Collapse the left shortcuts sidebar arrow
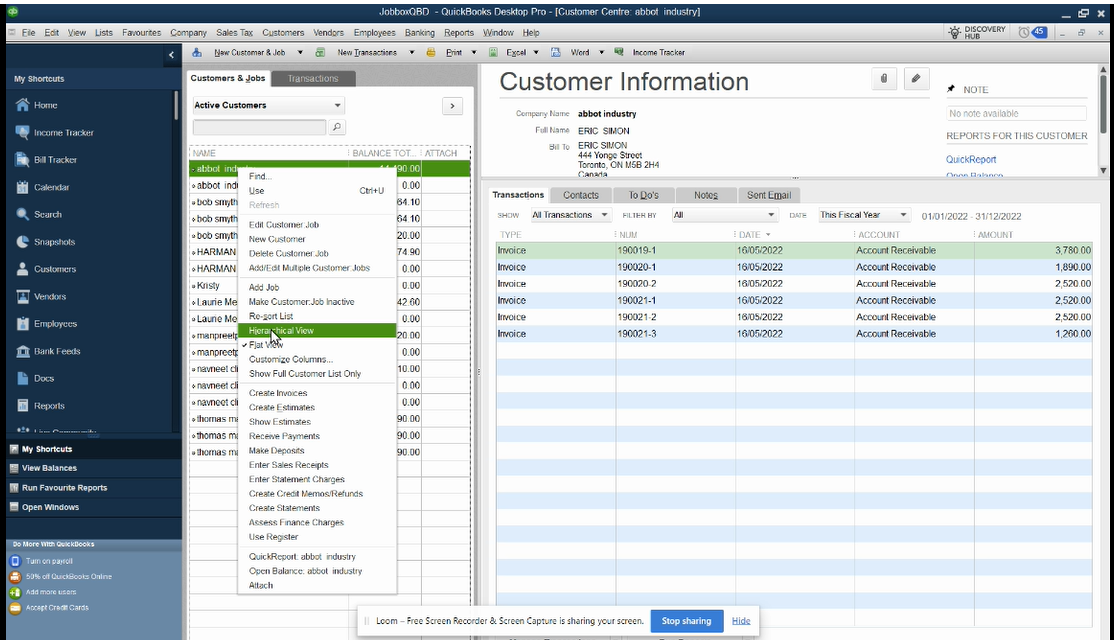Viewport: 1114px width, 640px height. (171, 55)
